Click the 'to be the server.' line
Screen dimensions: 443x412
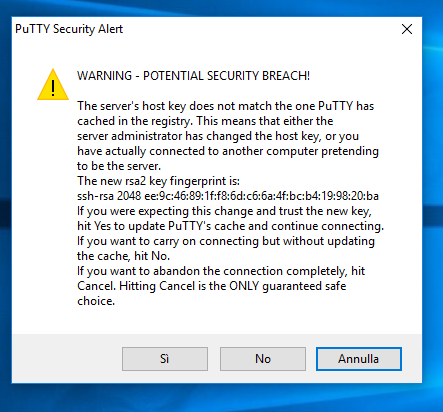[x=119, y=166]
